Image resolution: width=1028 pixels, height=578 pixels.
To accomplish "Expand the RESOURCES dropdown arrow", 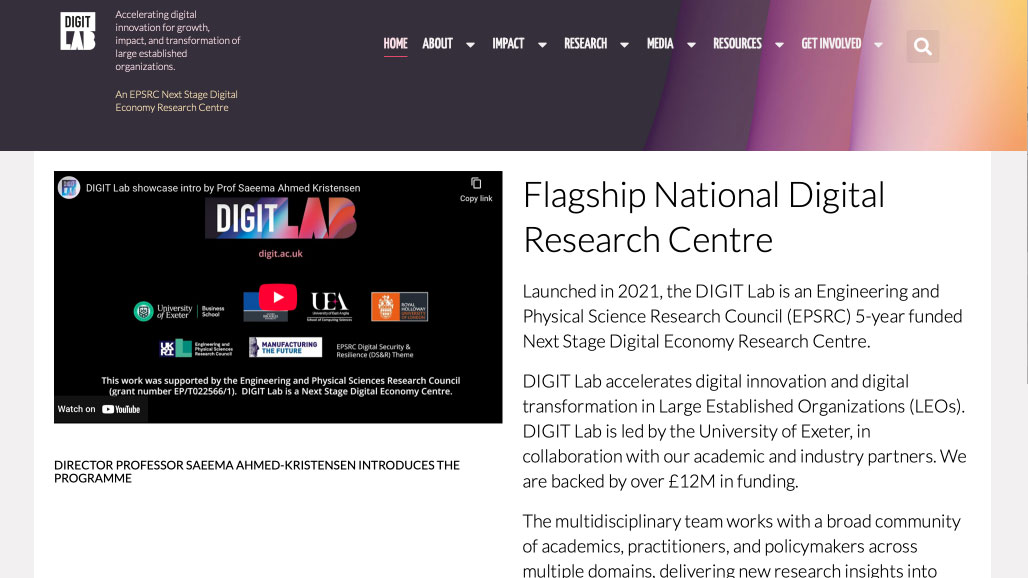I will (x=780, y=45).
